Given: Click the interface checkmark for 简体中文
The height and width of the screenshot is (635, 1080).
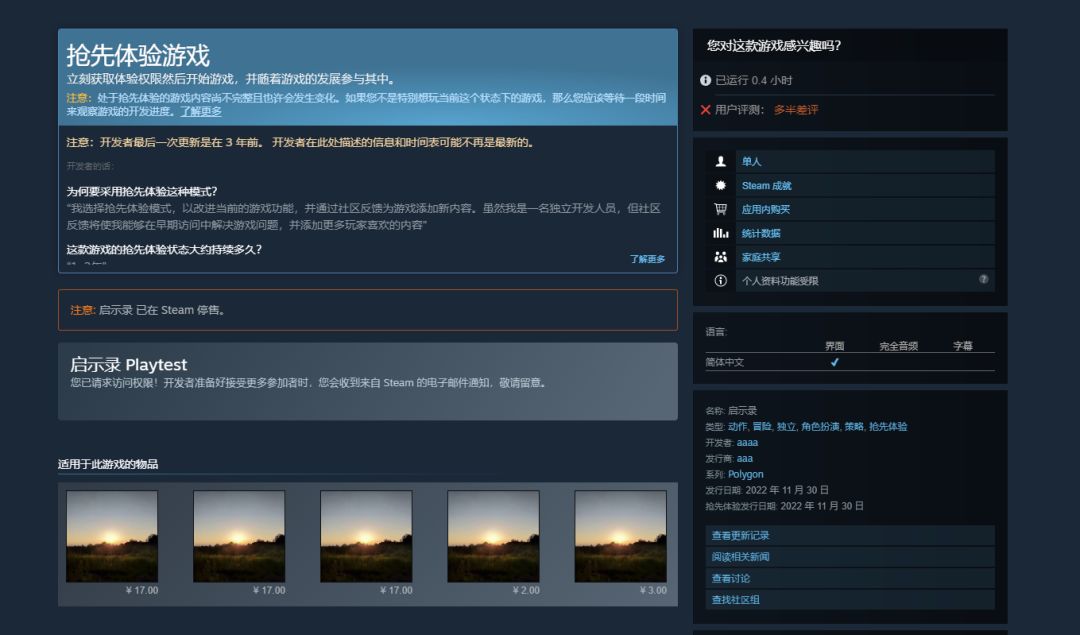Looking at the screenshot, I should tap(835, 362).
